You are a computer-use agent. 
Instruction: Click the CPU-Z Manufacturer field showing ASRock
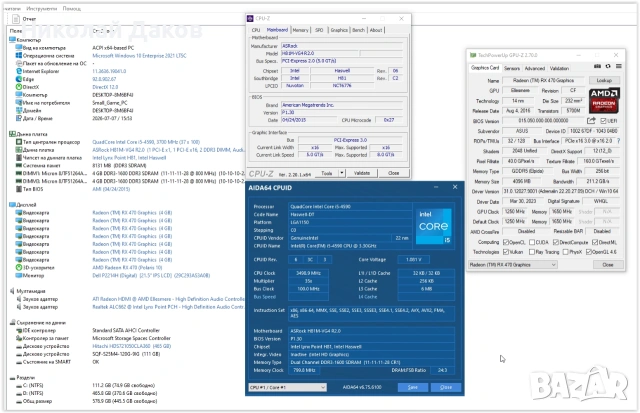pos(342,46)
